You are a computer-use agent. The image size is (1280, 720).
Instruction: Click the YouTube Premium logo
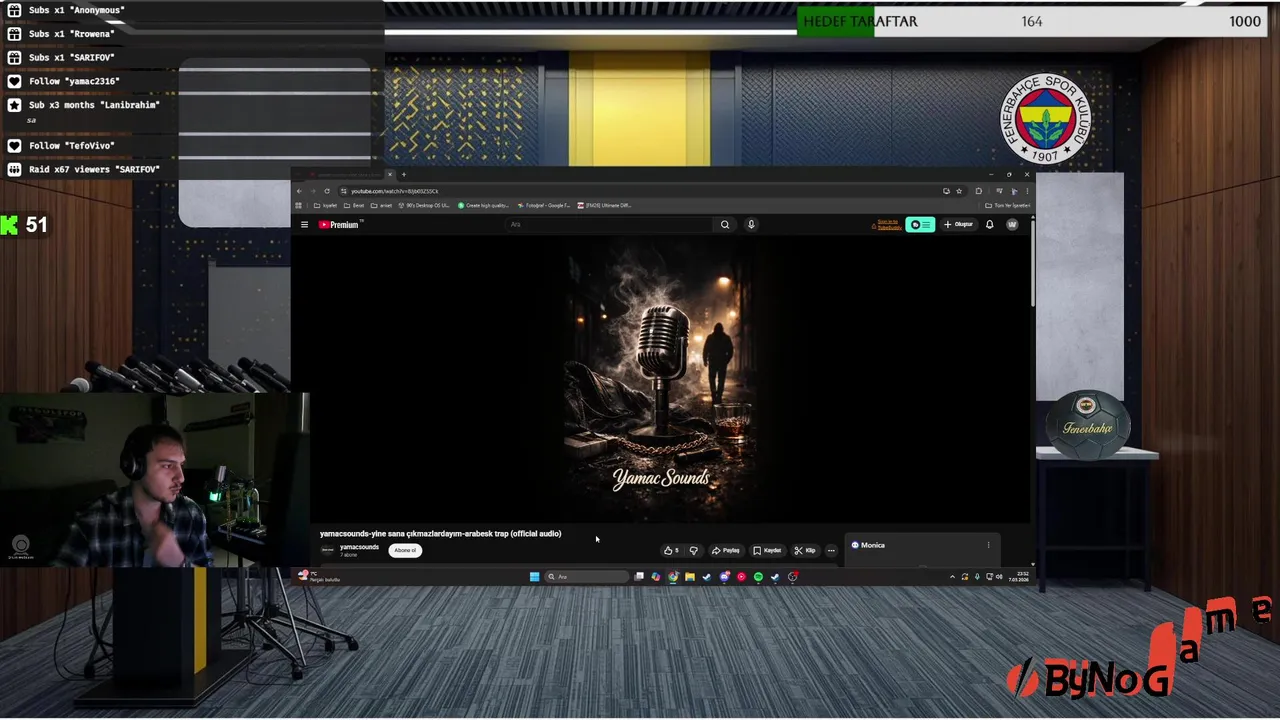pos(339,224)
